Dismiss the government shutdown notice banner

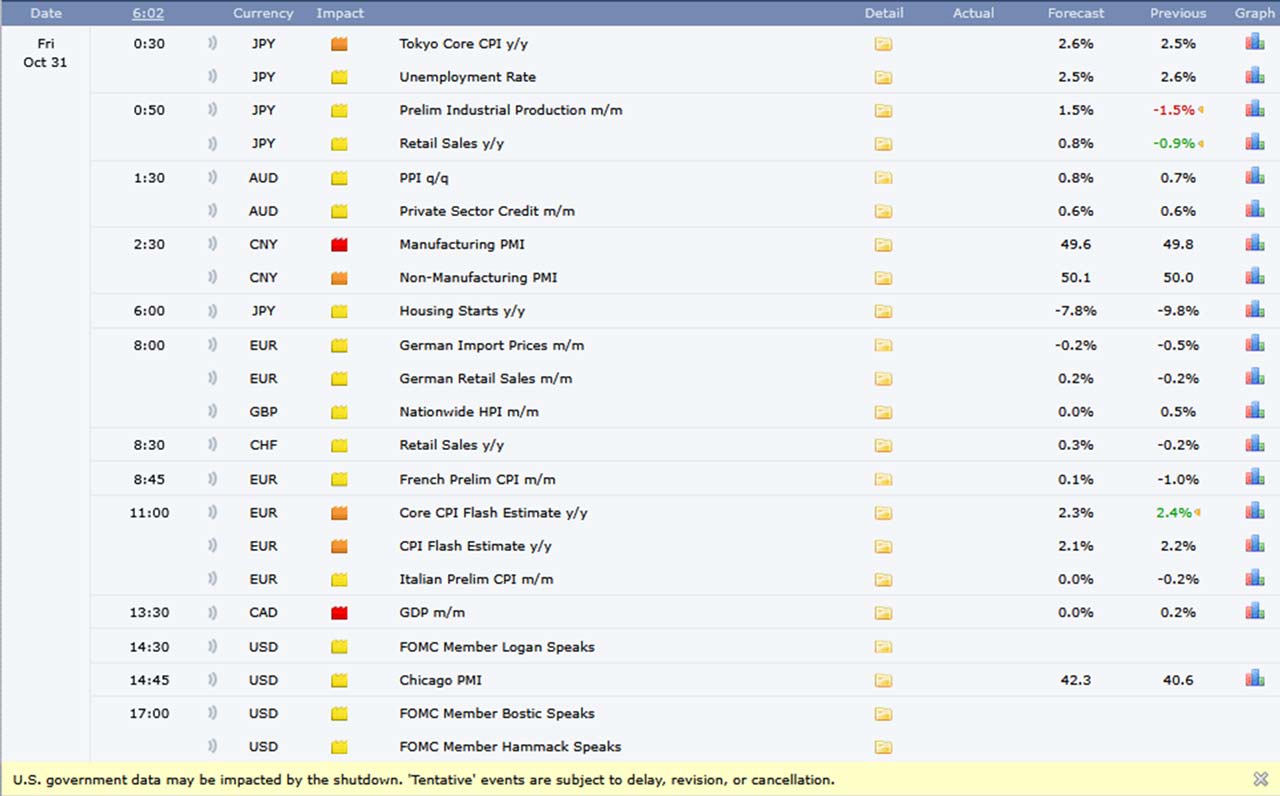(1260, 779)
